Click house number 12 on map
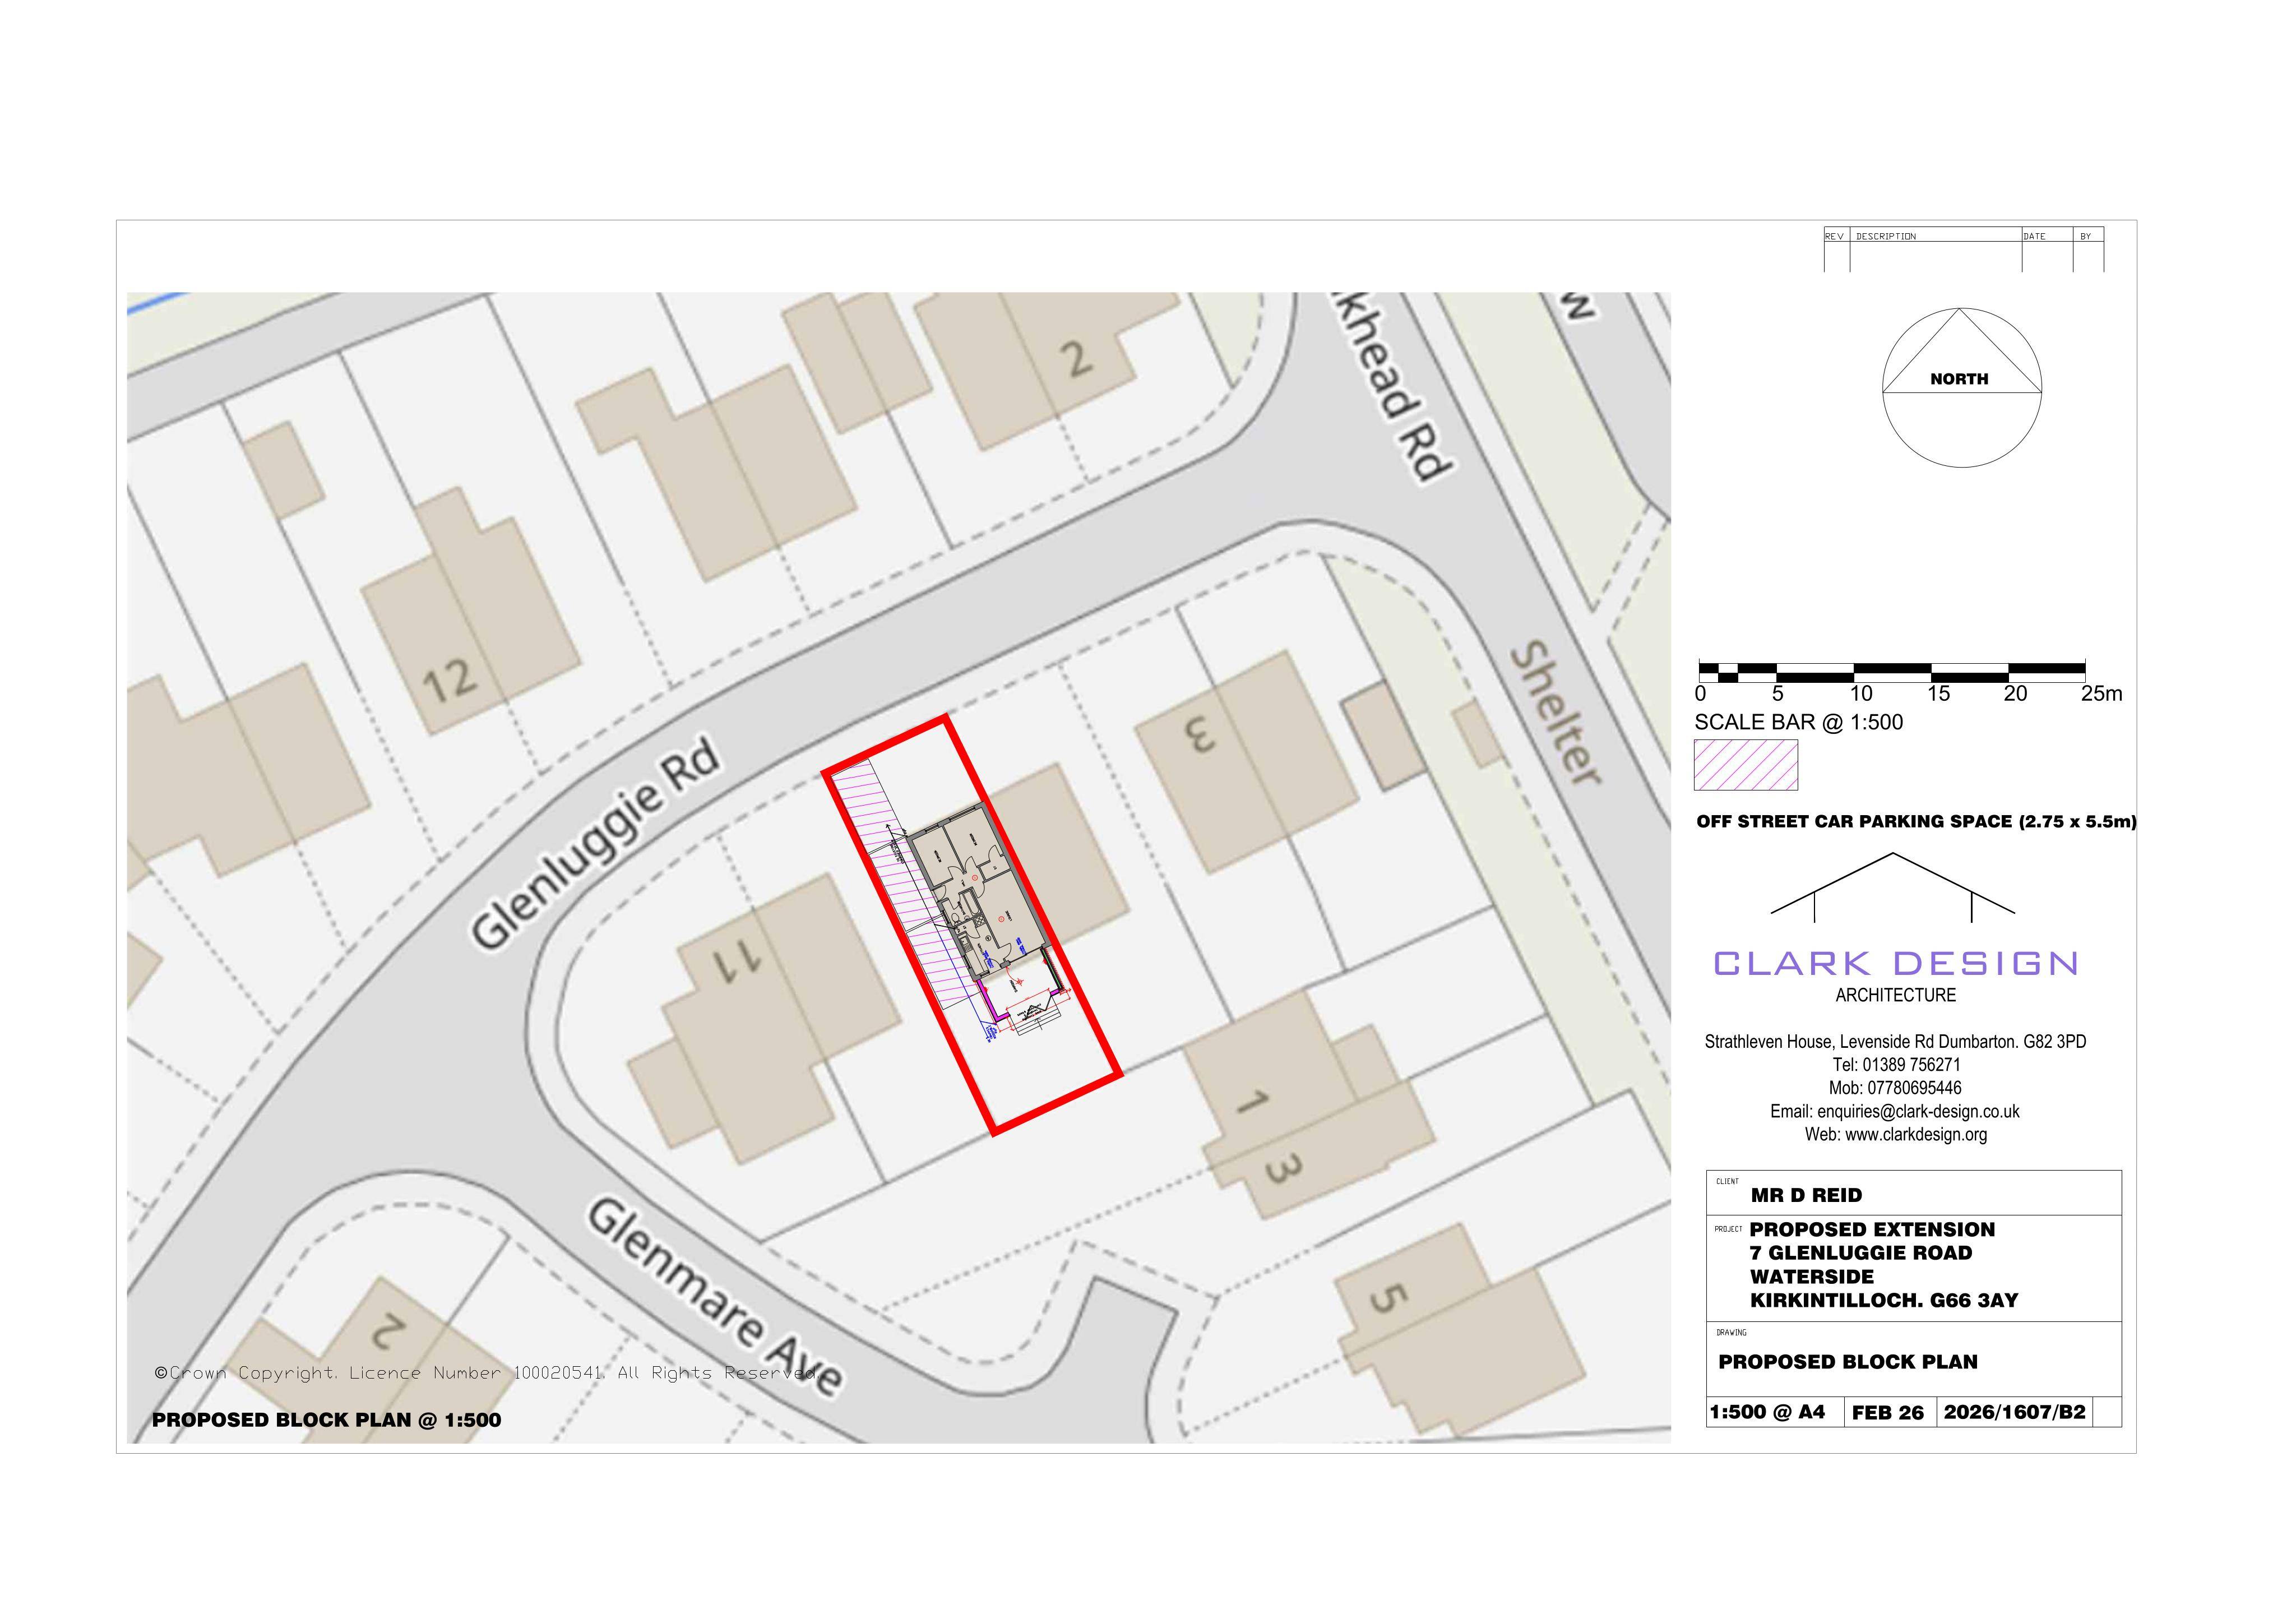Screen dimensions: 2296x1623 (449, 681)
